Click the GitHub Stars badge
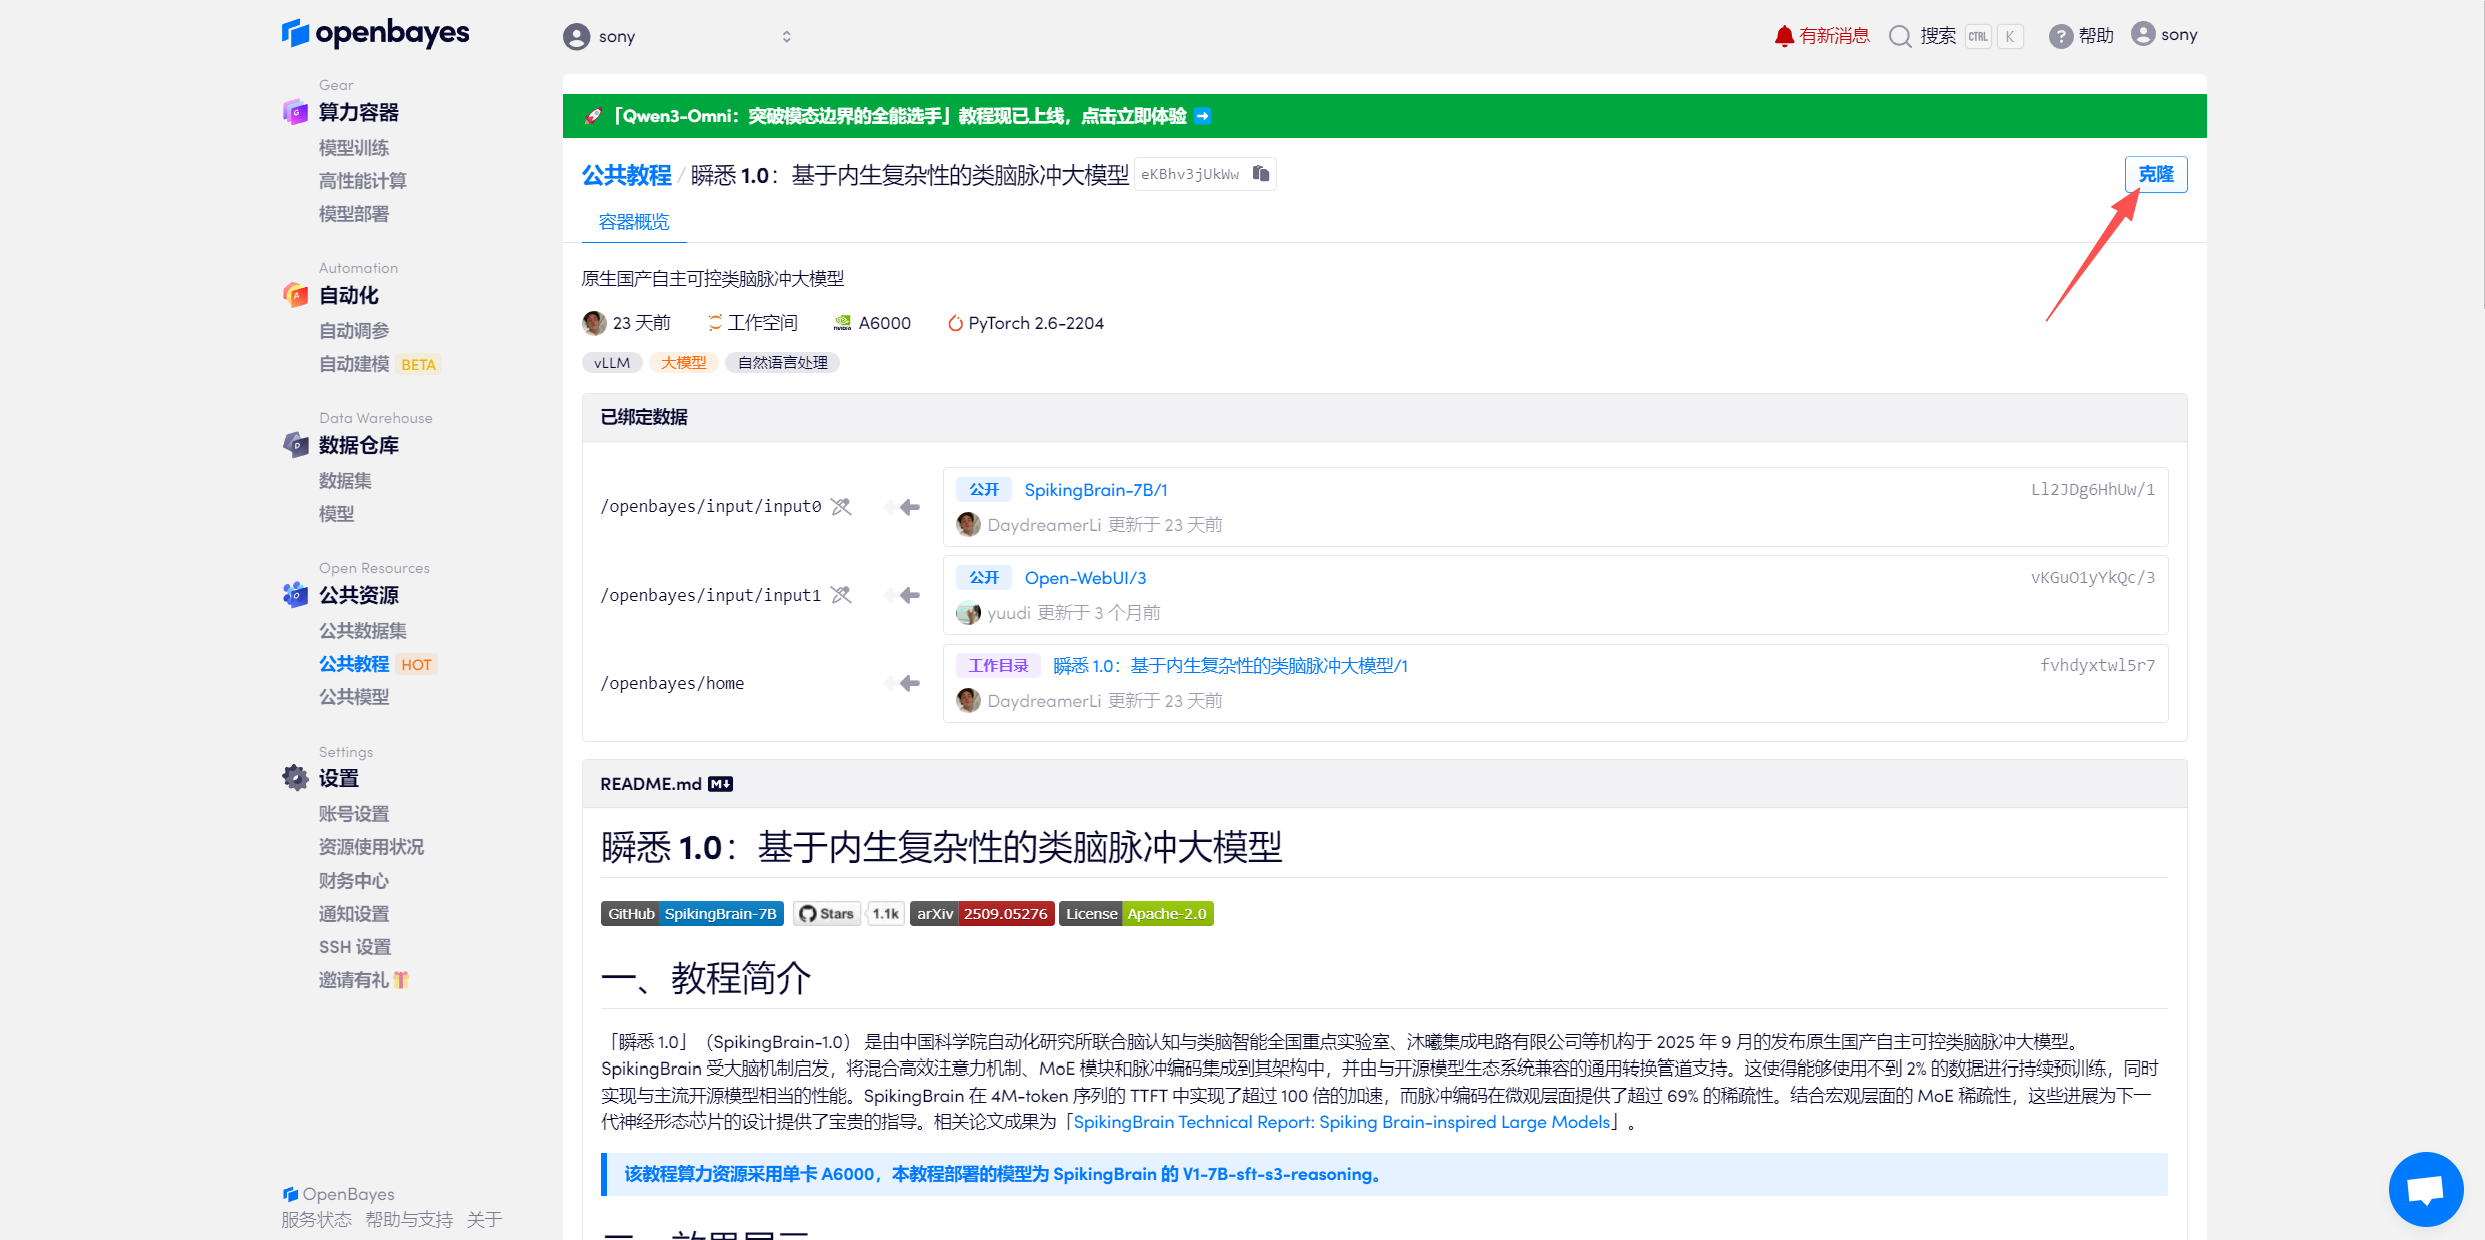2485x1240 pixels. [849, 914]
